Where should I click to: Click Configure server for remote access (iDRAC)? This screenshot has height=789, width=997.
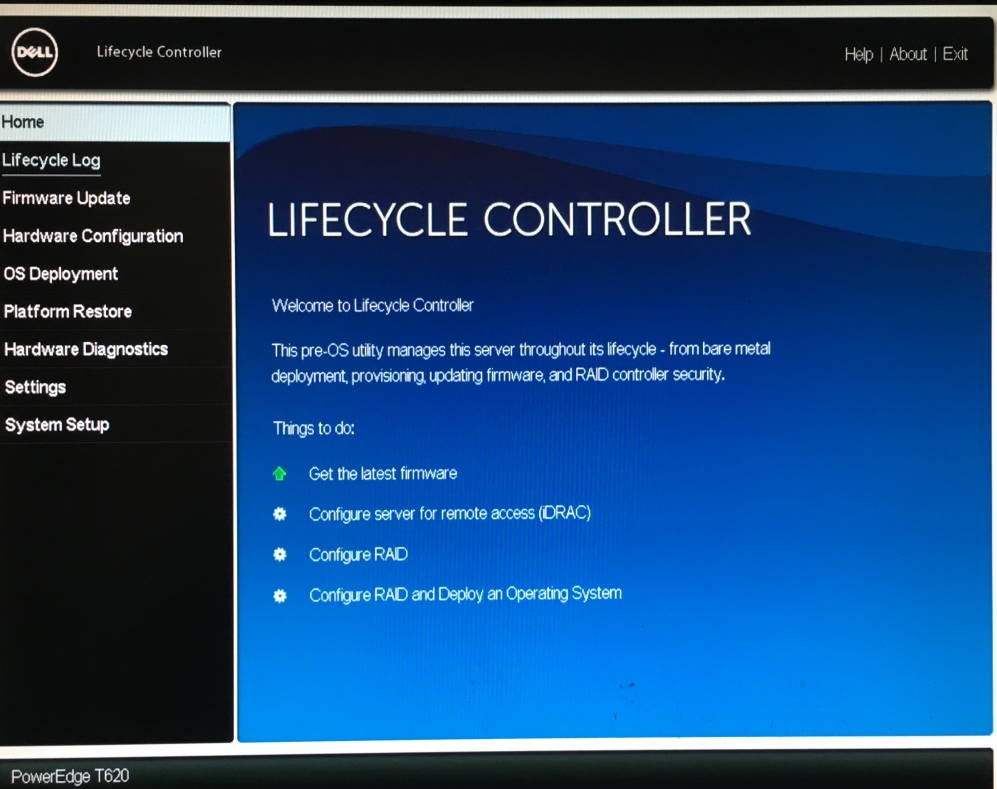[450, 514]
